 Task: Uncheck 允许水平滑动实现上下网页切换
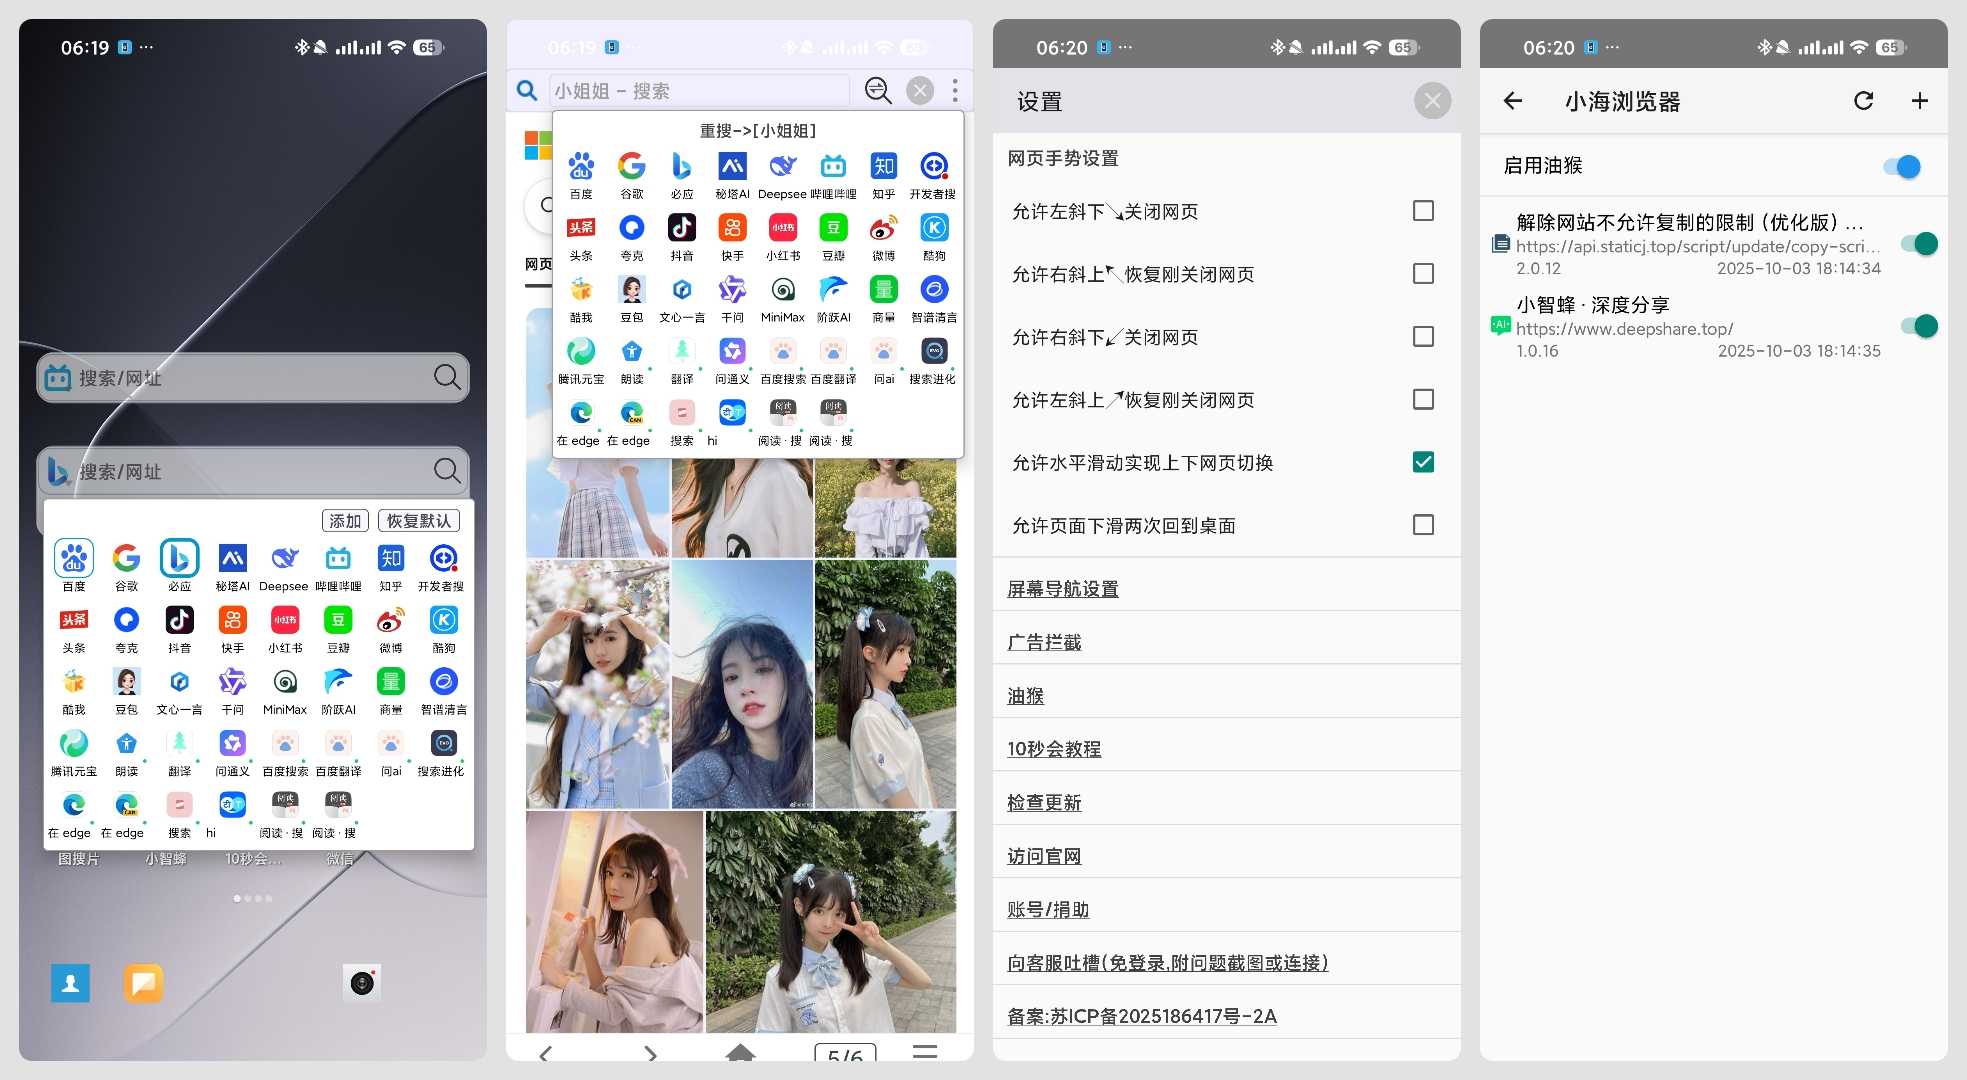coord(1423,462)
